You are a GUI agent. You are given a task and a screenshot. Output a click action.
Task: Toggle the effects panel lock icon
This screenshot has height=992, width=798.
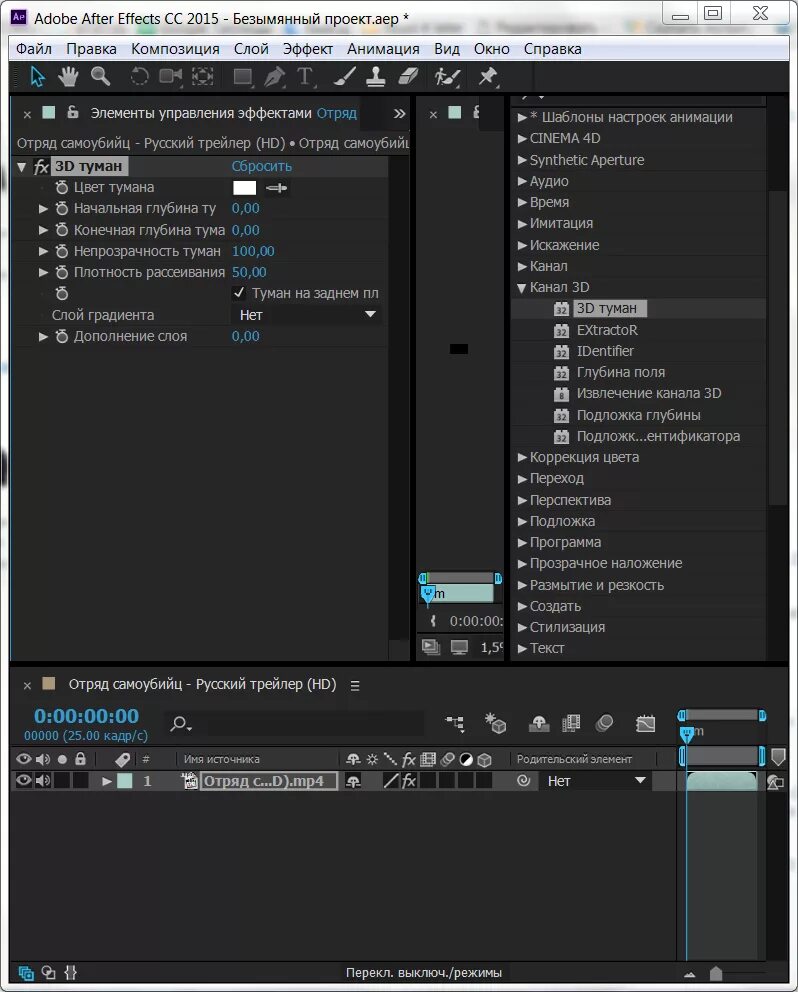pyautogui.click(x=73, y=112)
